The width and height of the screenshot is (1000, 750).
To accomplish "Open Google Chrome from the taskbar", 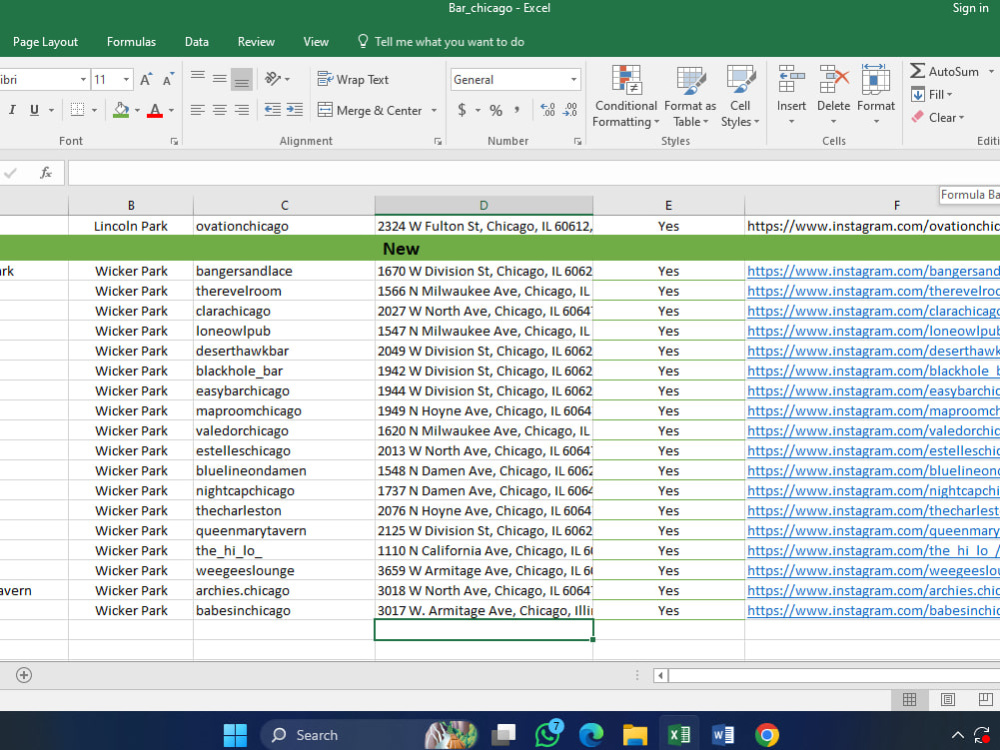I will (767, 735).
